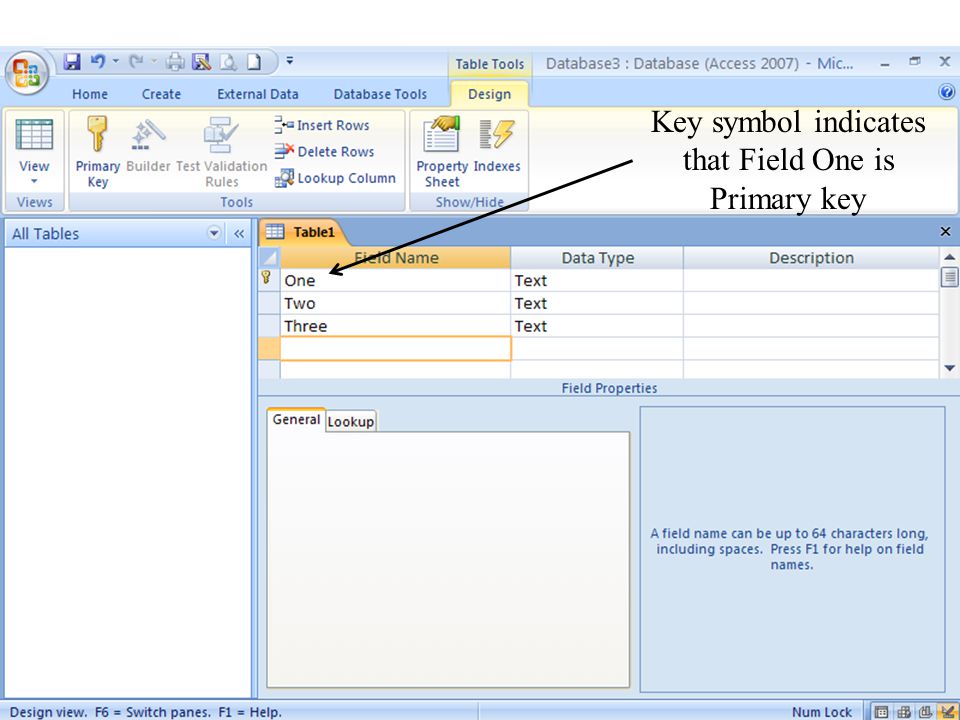Click the empty highlighted Field Name cell
The width and height of the screenshot is (960, 720).
396,348
